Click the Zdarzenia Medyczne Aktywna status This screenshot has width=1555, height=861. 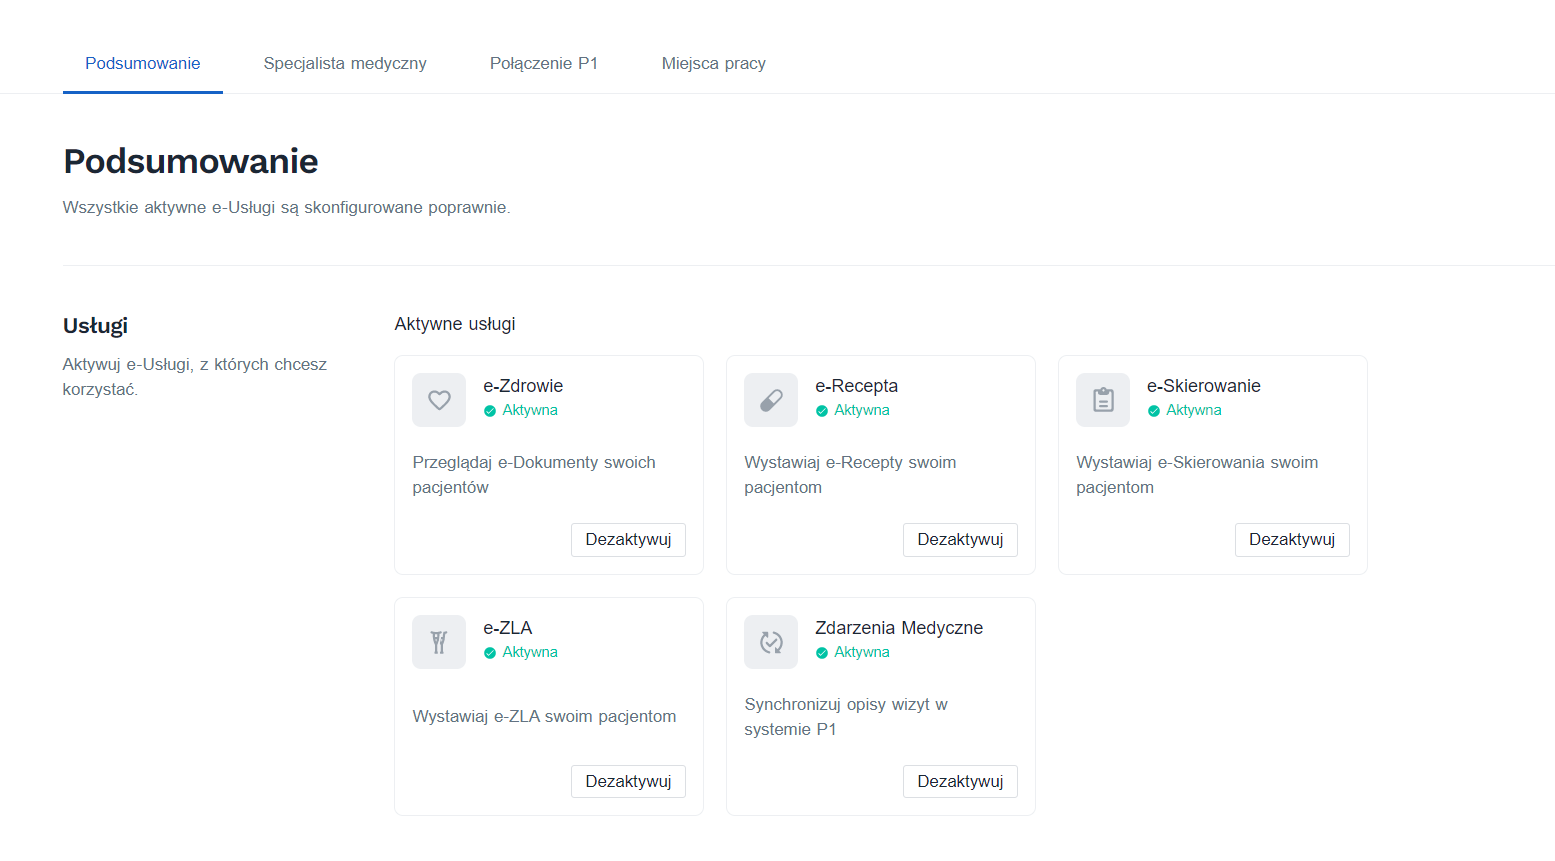tap(861, 652)
